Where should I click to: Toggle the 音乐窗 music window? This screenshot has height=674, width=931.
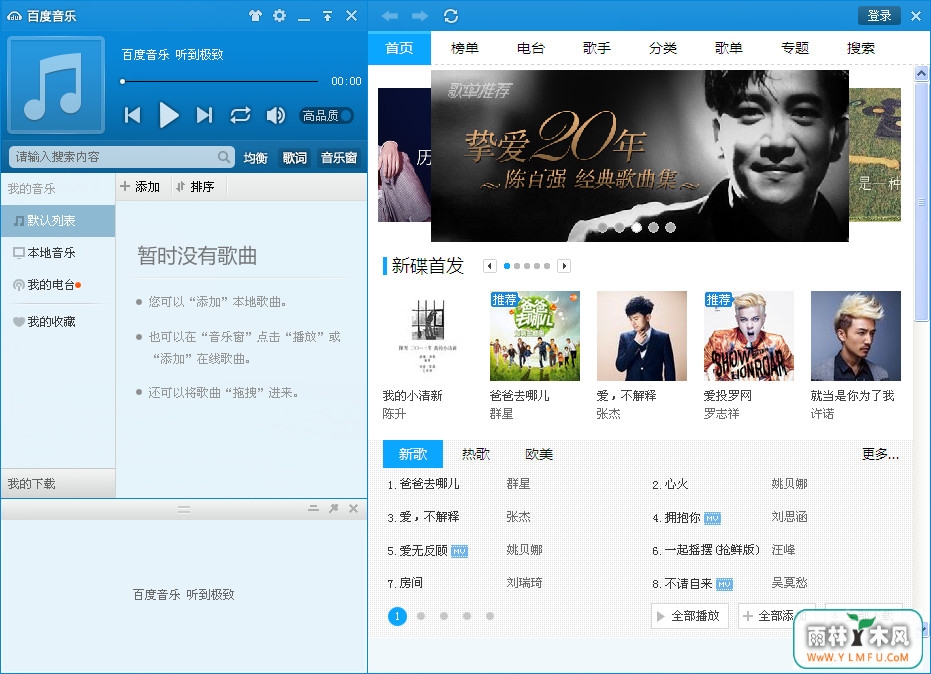coord(339,158)
